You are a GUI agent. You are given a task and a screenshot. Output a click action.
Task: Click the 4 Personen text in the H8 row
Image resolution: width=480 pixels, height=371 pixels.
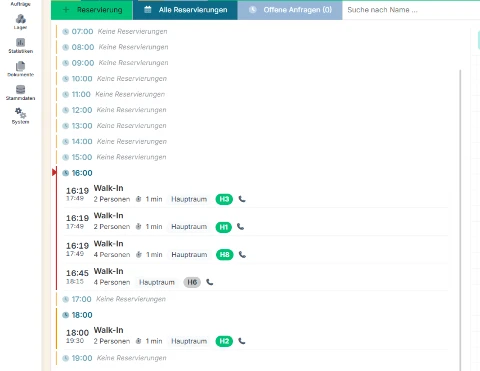[x=112, y=255]
